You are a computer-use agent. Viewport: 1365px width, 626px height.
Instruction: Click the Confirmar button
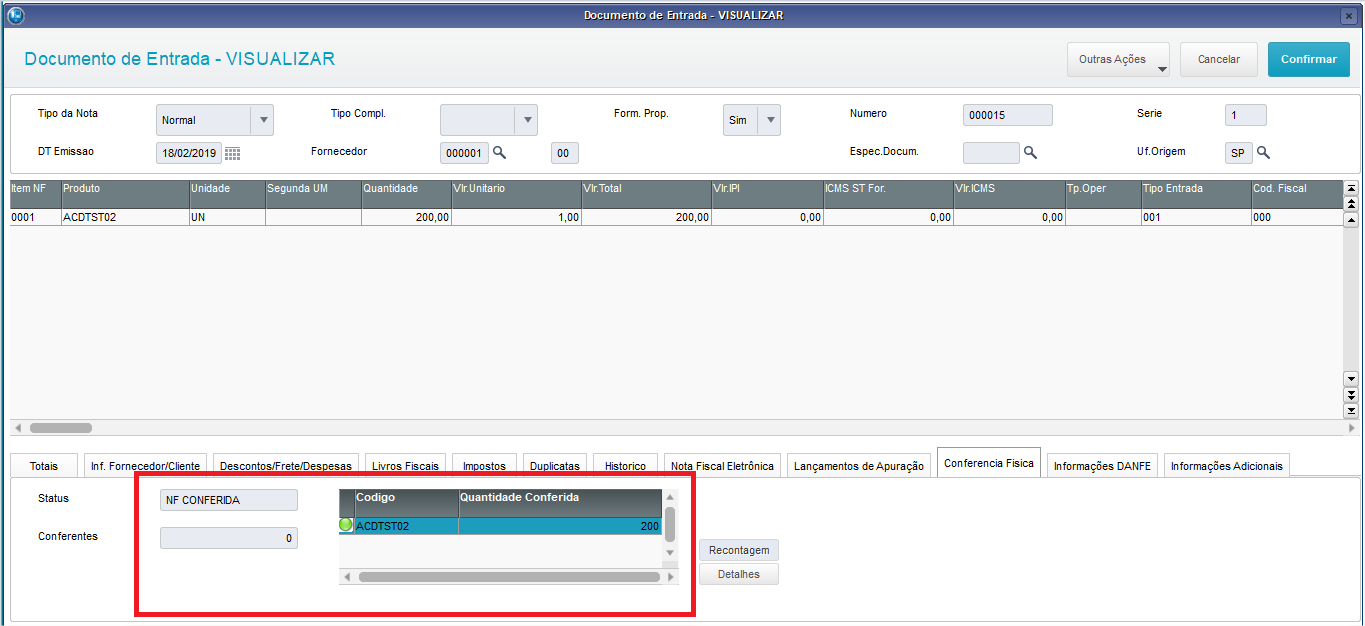pos(1309,59)
